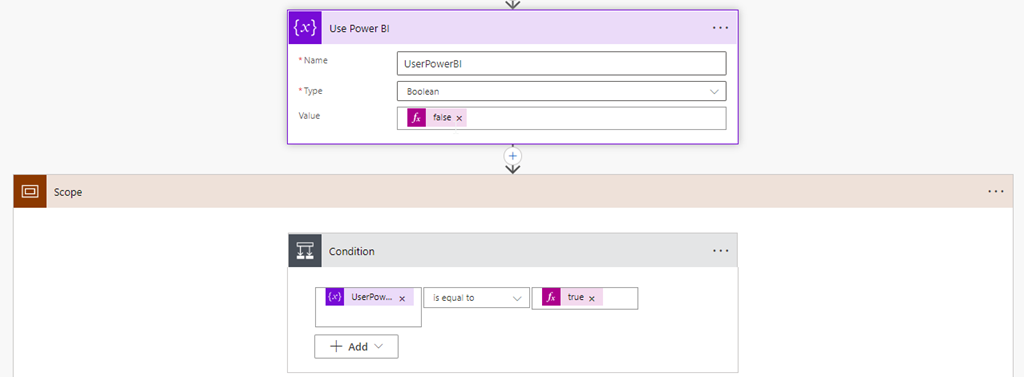Click the UserPow... variable token icon
The height and width of the screenshot is (377, 1024).
[335, 297]
